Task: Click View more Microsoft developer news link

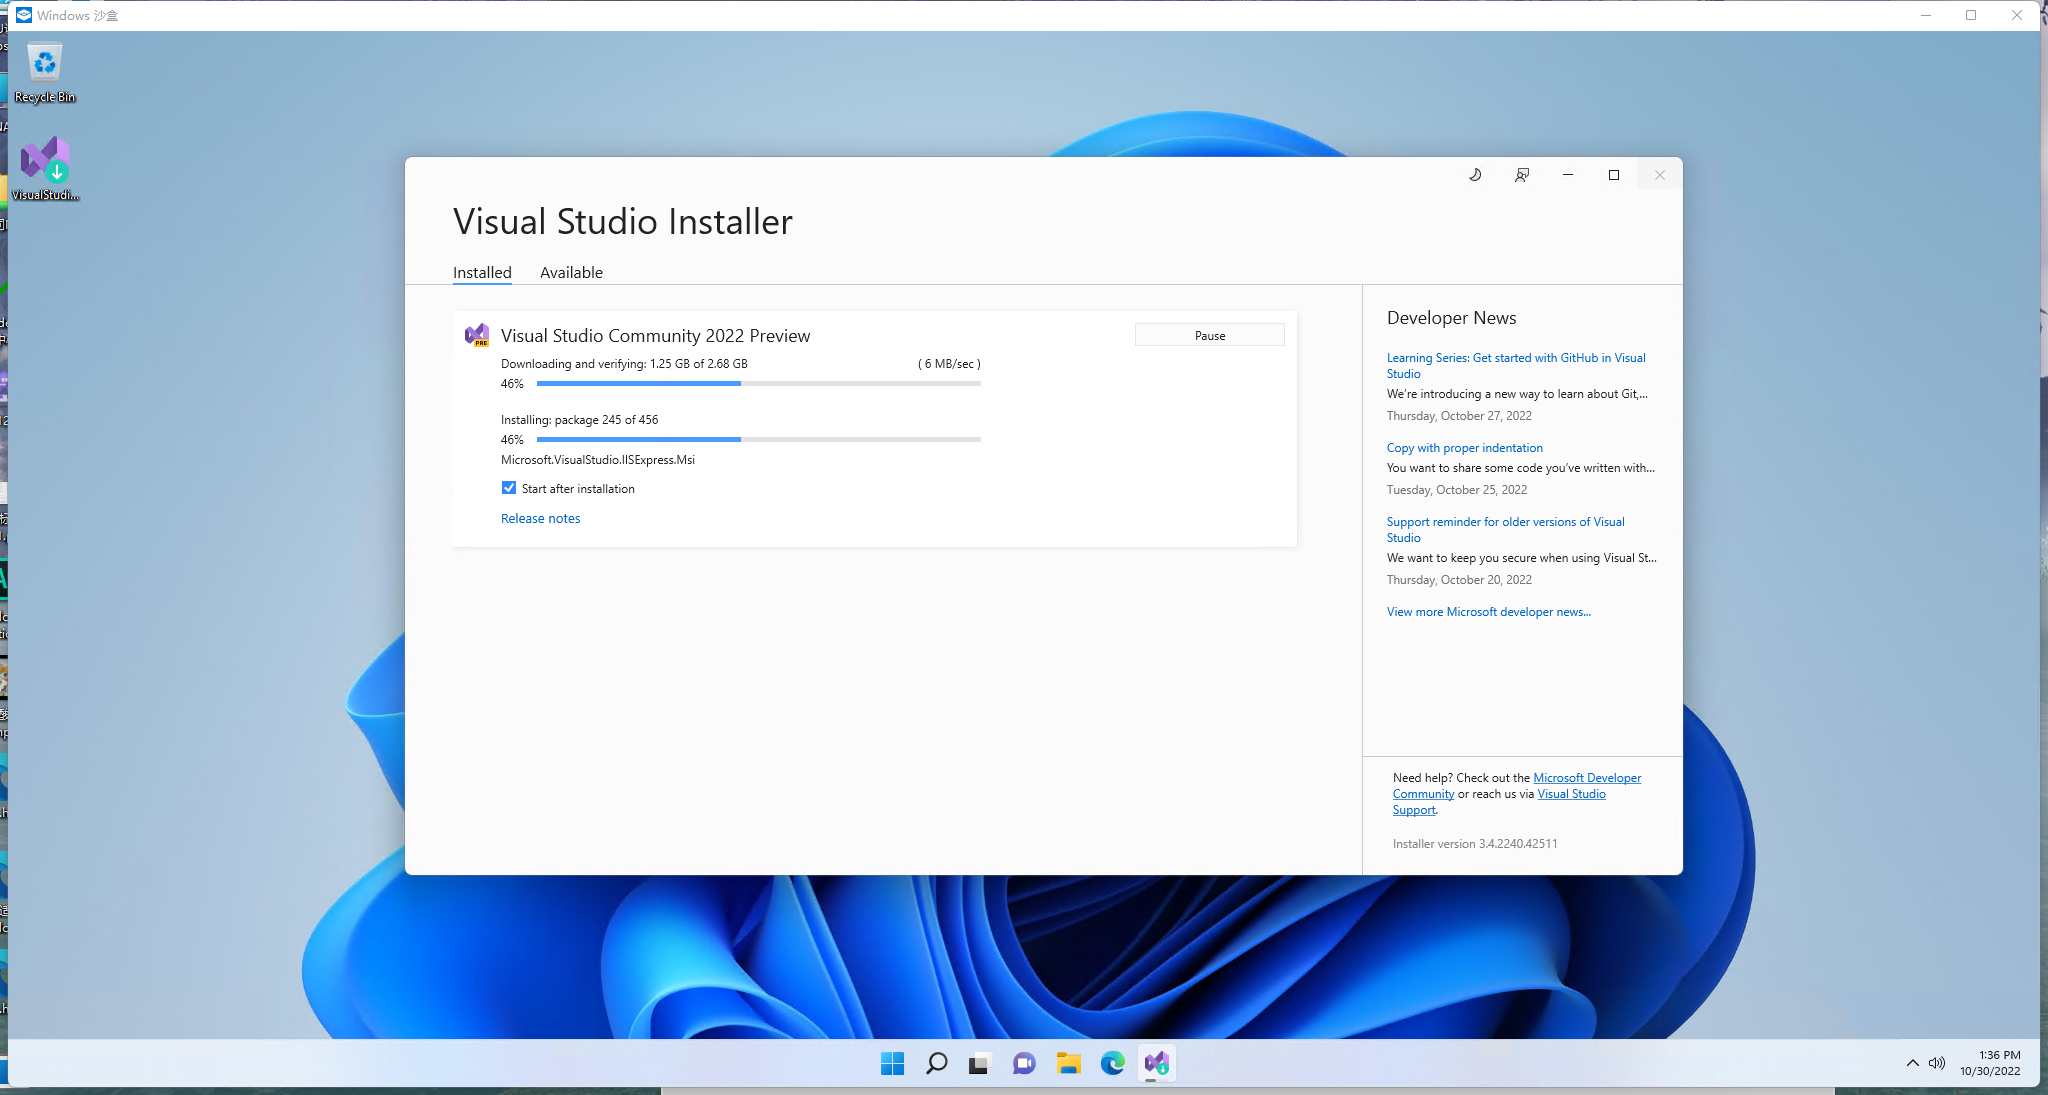Action: click(x=1488, y=612)
